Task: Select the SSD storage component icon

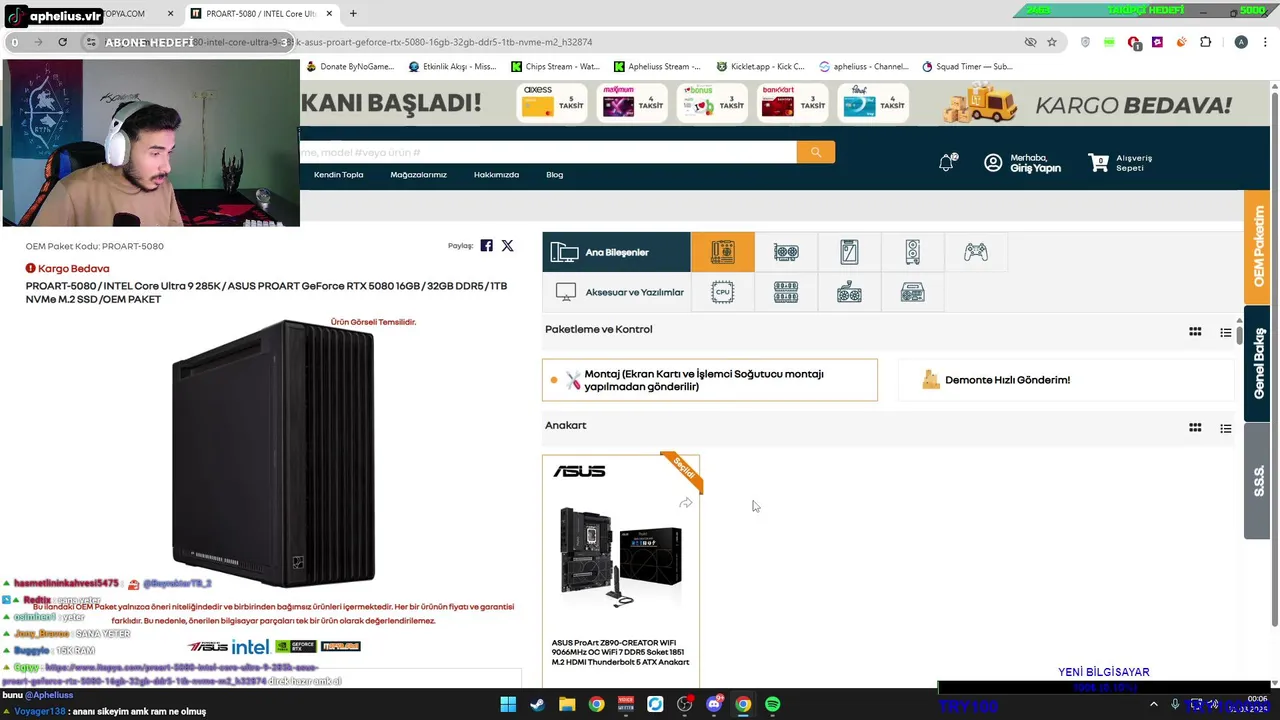Action: coord(849,252)
